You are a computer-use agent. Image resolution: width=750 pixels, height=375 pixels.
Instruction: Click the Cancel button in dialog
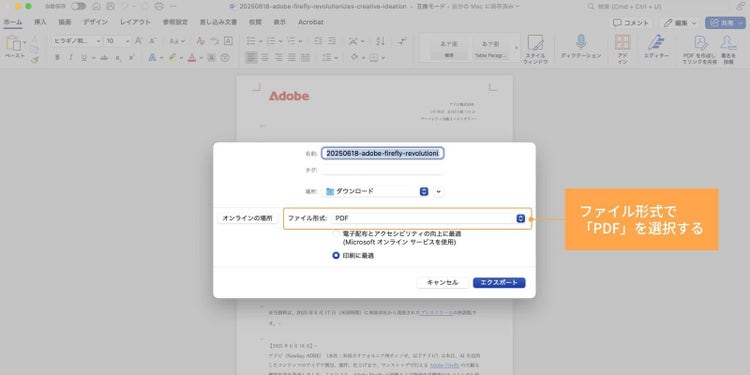pos(442,283)
